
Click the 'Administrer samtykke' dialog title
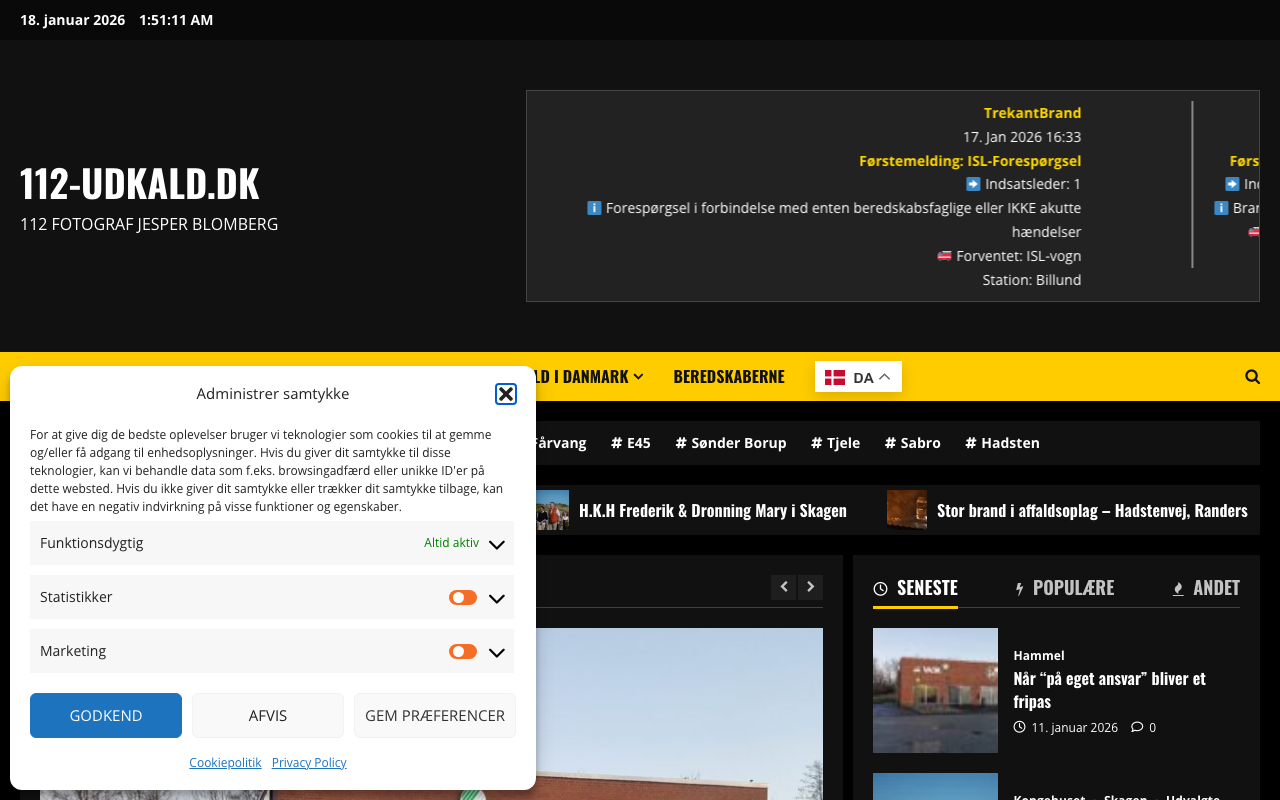(x=273, y=394)
